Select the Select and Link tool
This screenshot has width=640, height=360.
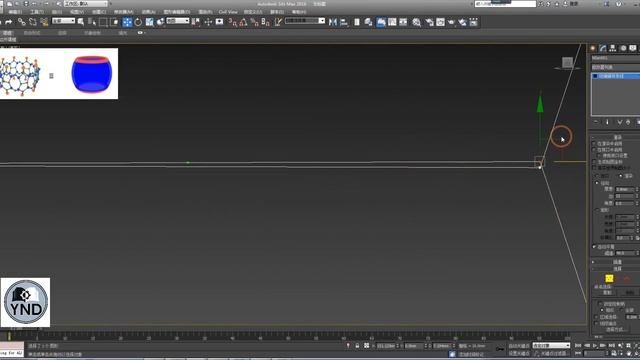tap(21, 22)
